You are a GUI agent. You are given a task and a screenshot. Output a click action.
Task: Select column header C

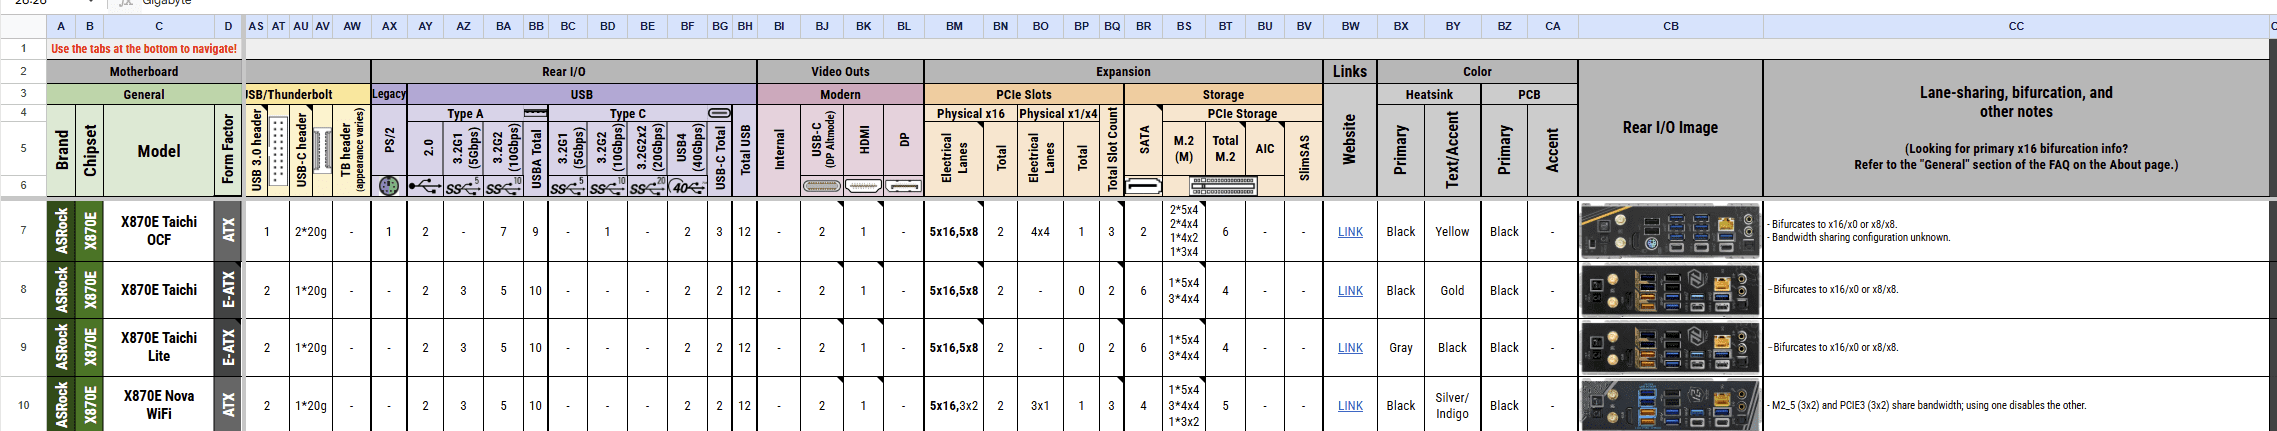coord(159,26)
